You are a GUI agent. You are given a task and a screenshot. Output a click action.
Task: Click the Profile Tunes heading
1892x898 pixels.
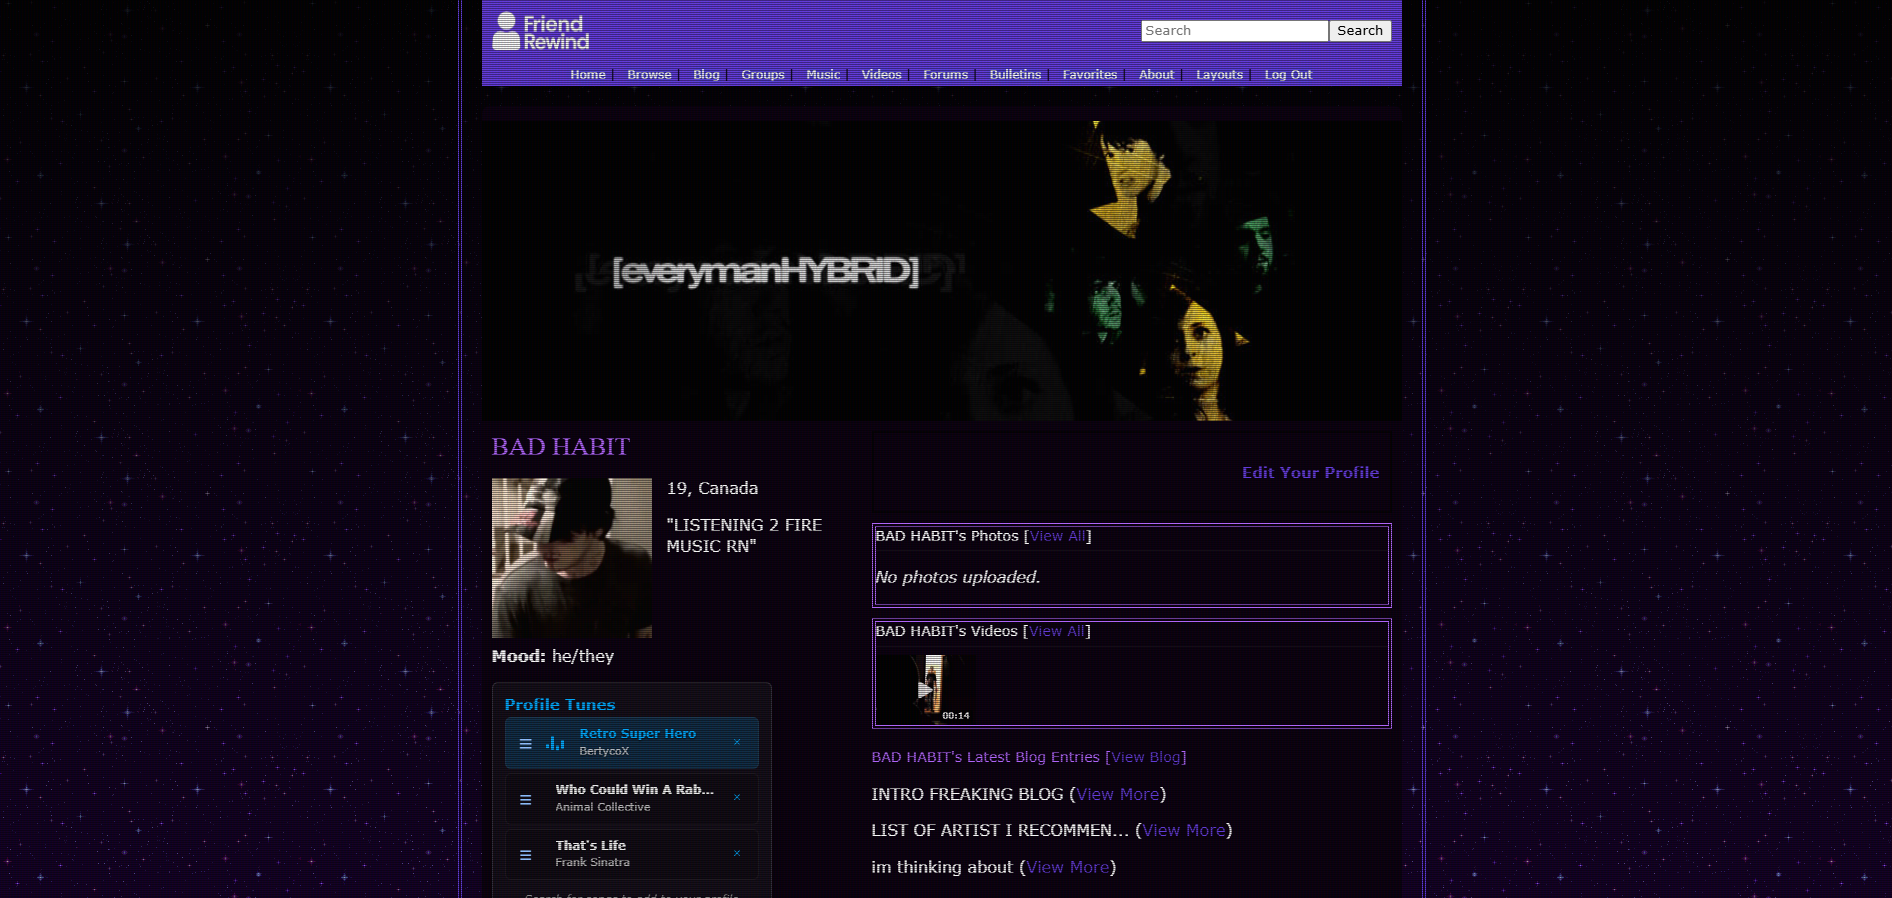point(560,705)
